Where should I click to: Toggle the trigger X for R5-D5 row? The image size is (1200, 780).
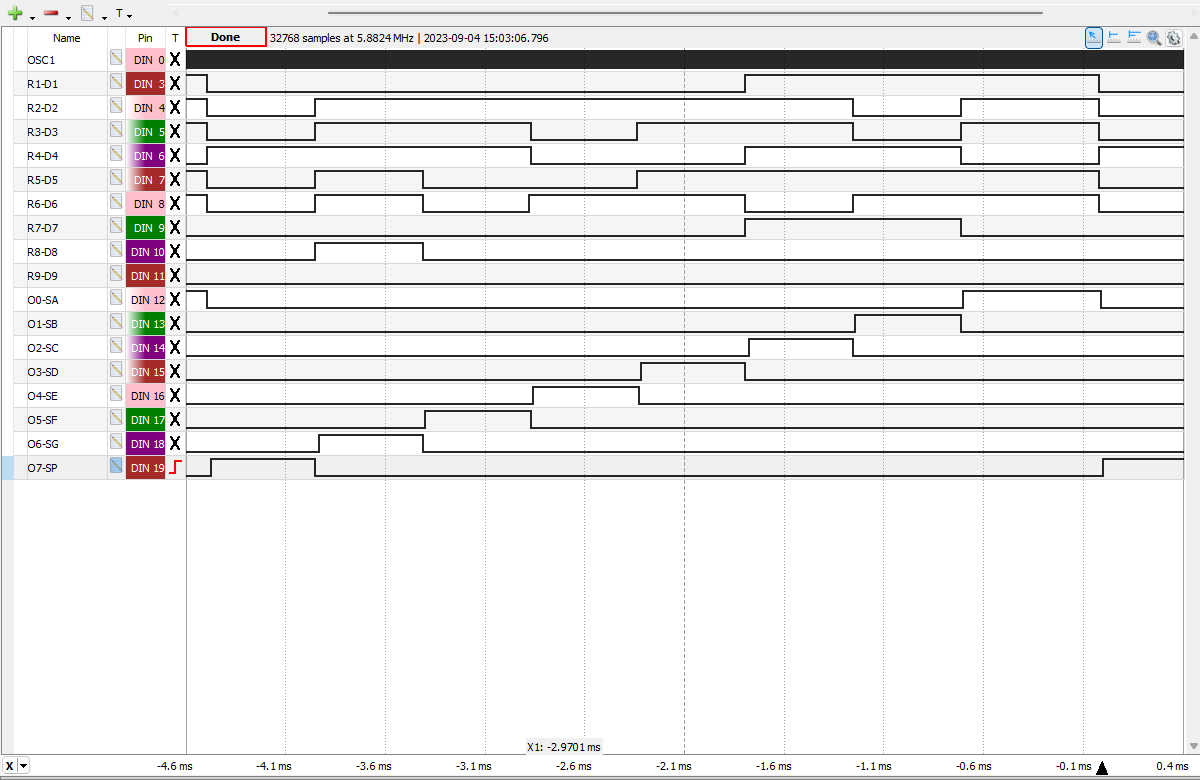pyautogui.click(x=175, y=179)
